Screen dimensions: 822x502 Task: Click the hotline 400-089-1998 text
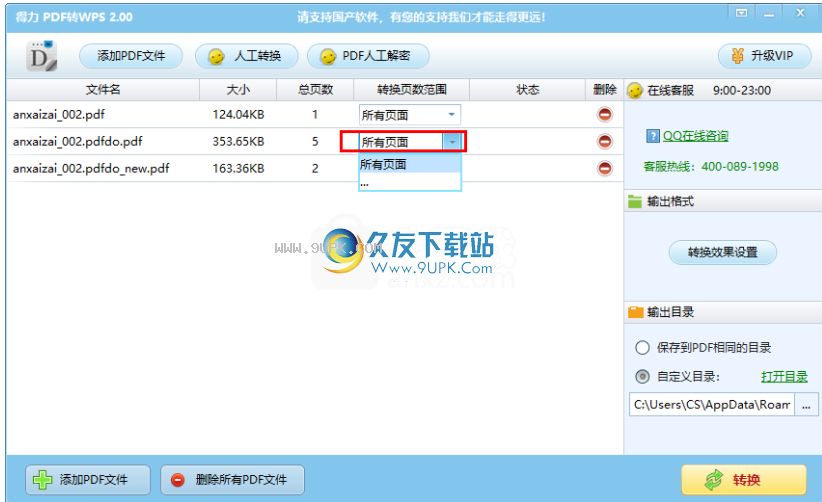[740, 167]
